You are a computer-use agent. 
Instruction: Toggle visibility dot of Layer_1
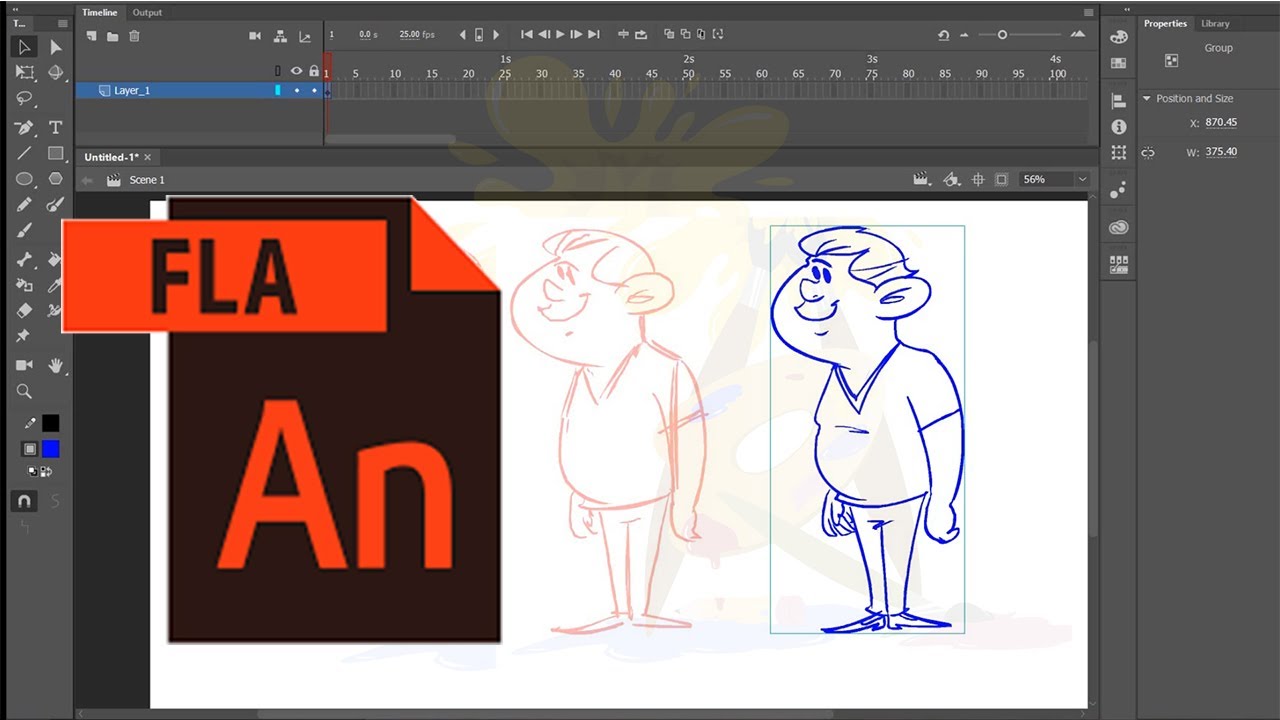[x=296, y=90]
